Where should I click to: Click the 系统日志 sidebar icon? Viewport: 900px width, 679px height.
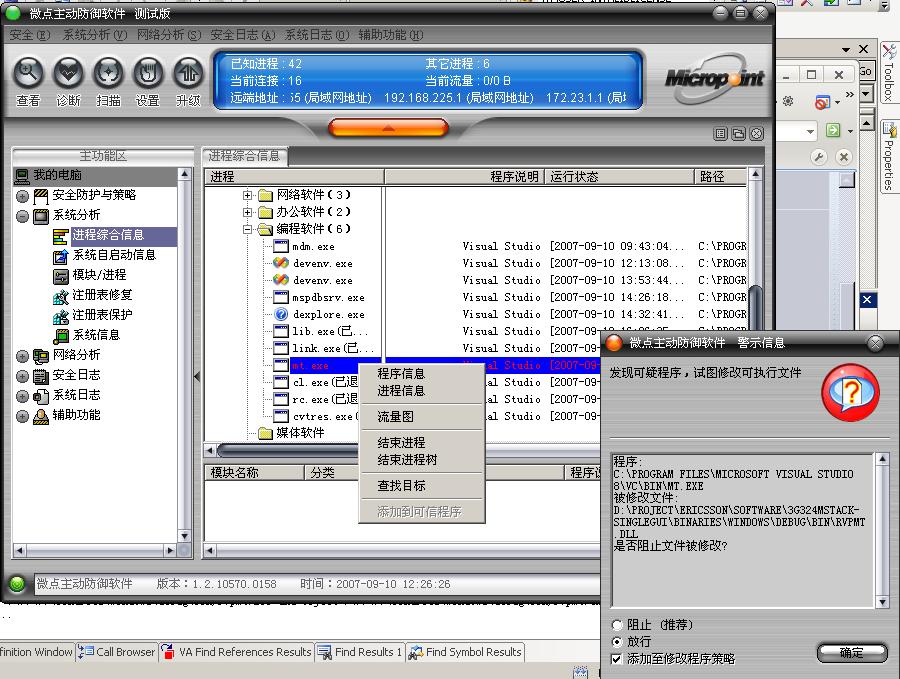click(x=41, y=396)
